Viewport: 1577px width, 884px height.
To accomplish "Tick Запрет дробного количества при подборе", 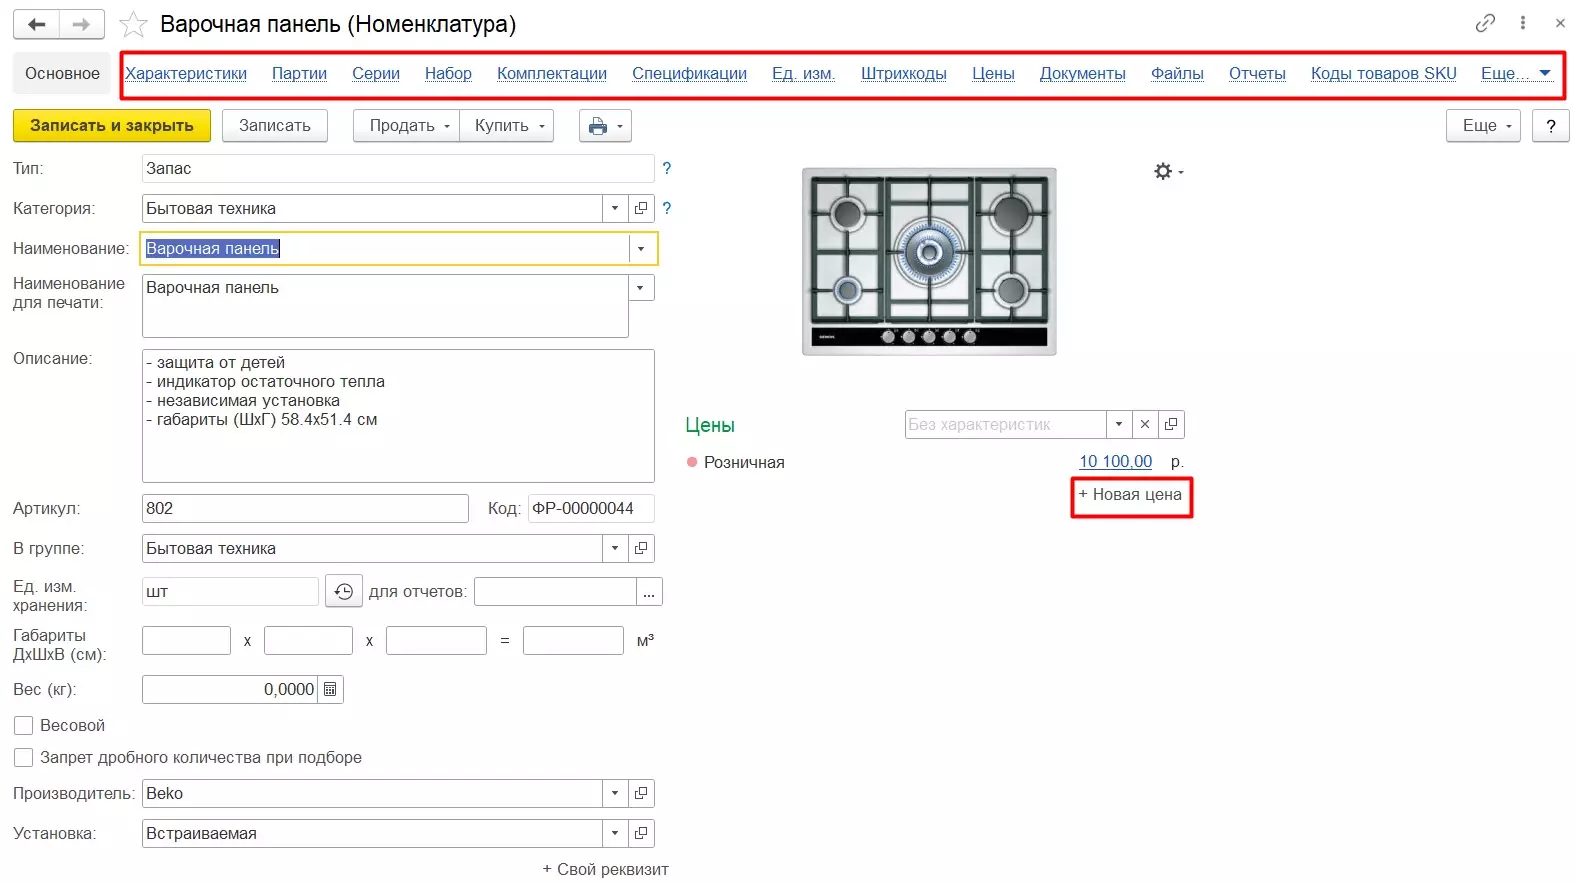I will tap(24, 758).
